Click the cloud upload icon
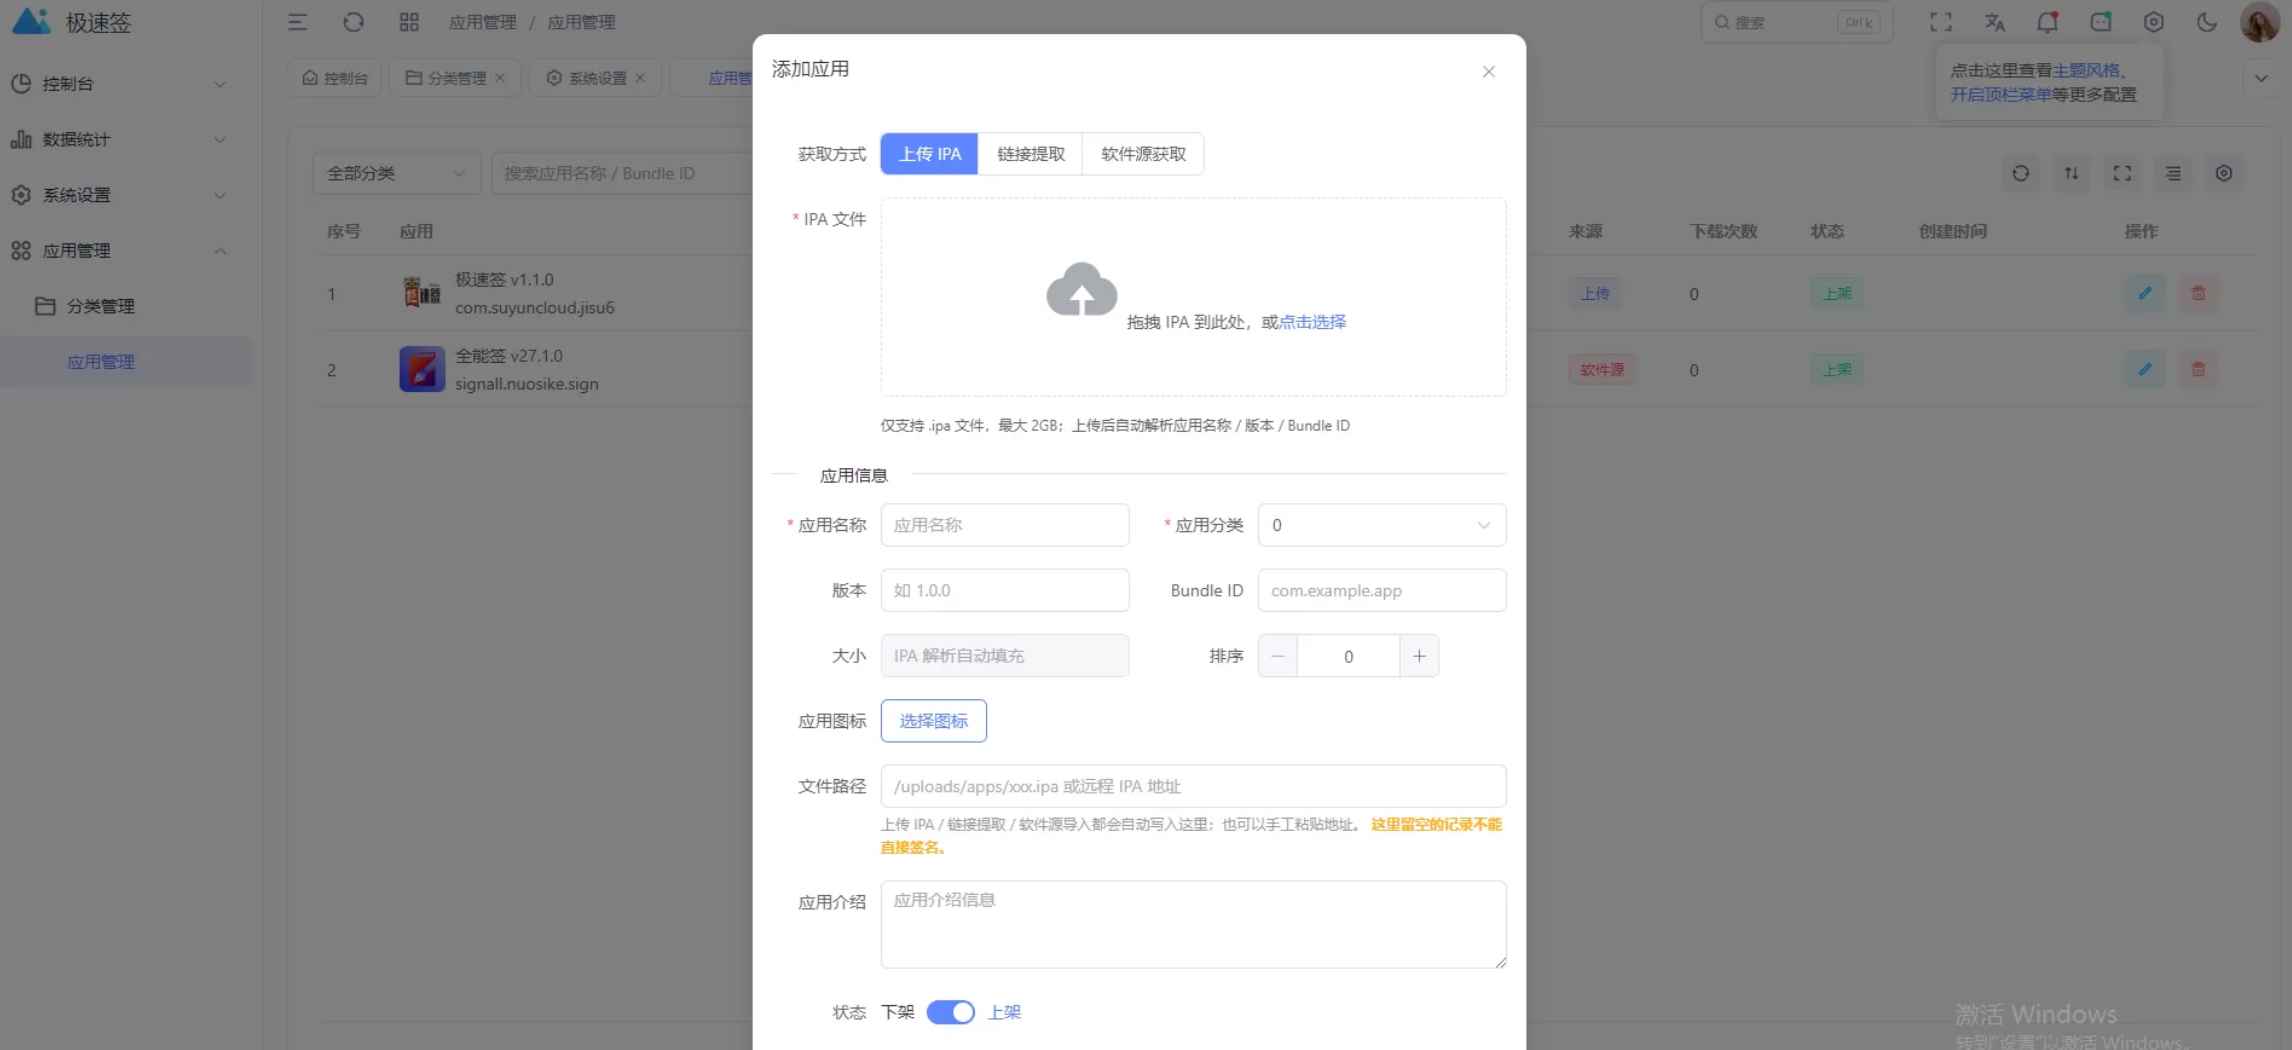 [1081, 289]
